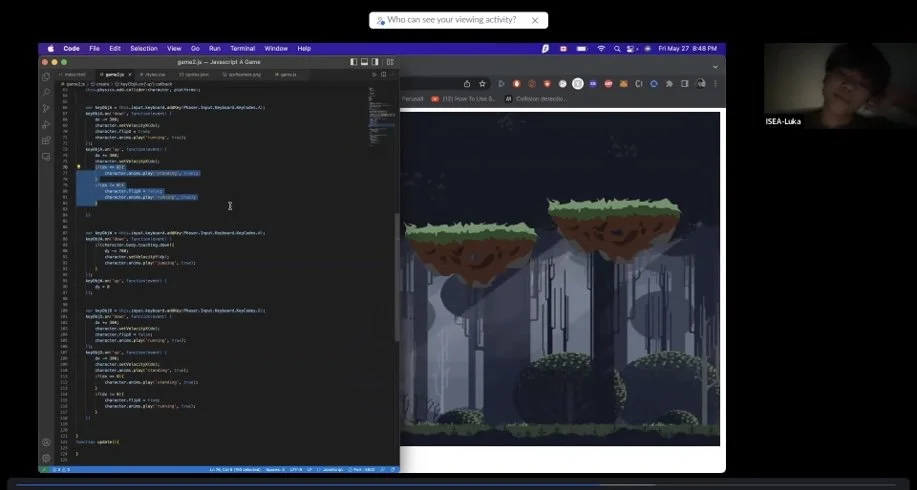Screen dimensions: 917x490
Task: Click the date and time in menu bar
Action: coord(688,49)
